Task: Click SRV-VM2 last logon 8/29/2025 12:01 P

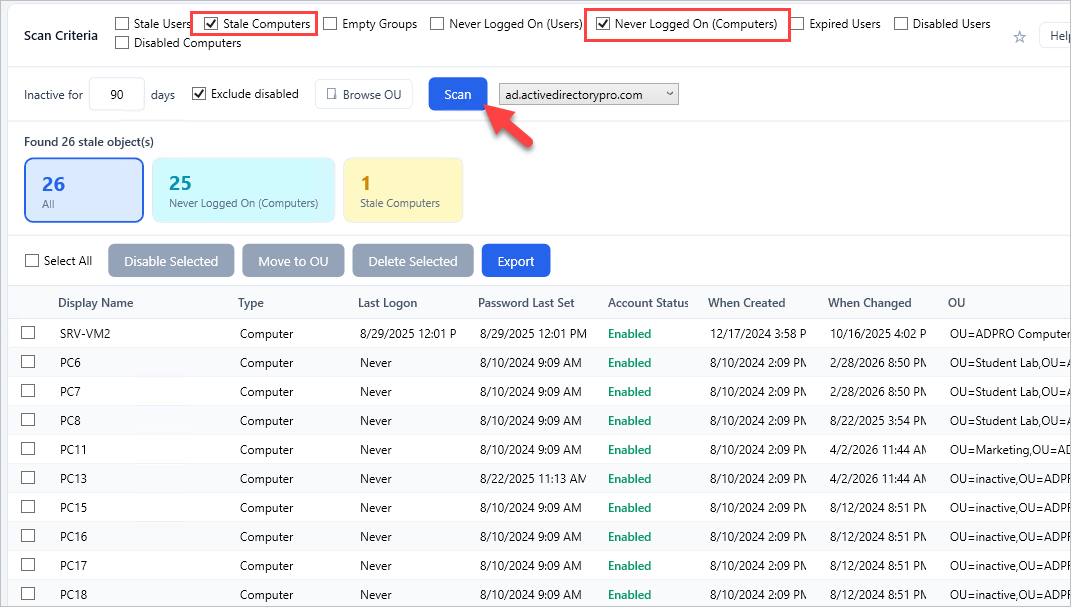Action: tap(408, 334)
